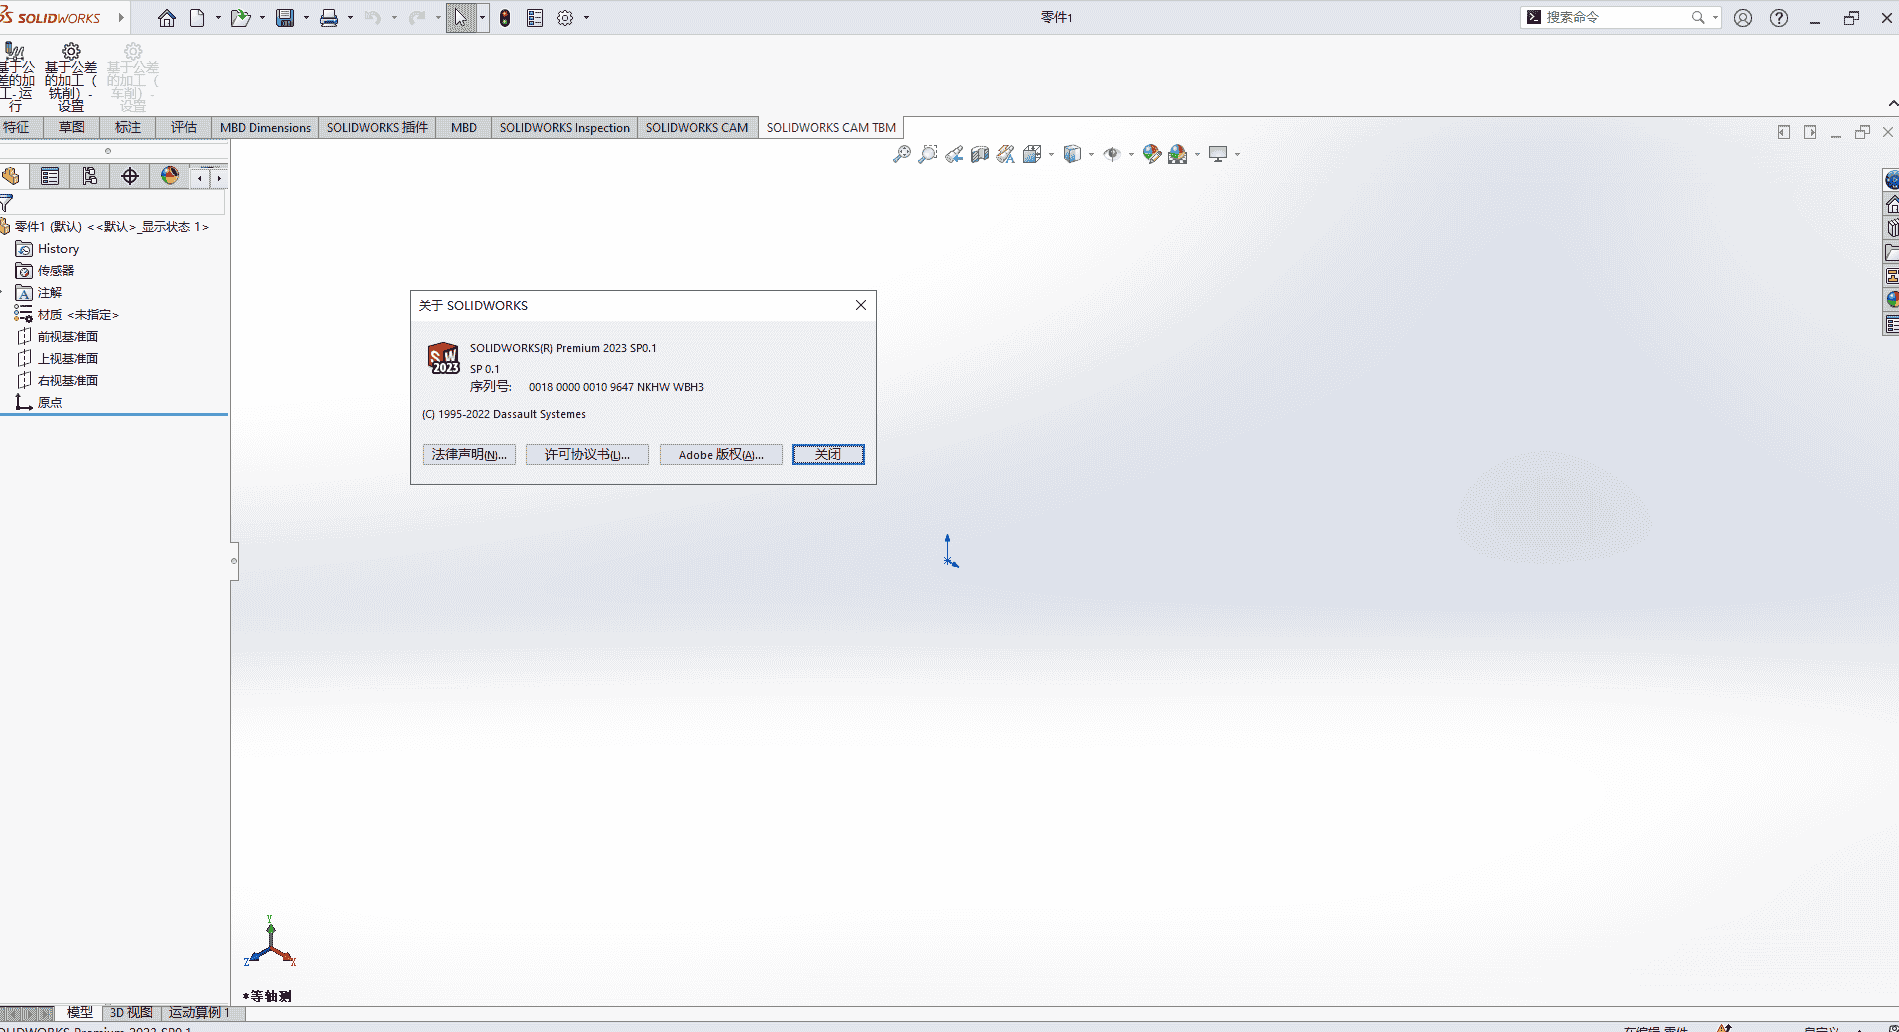
Task: Click the Open file folder icon
Action: tap(240, 18)
